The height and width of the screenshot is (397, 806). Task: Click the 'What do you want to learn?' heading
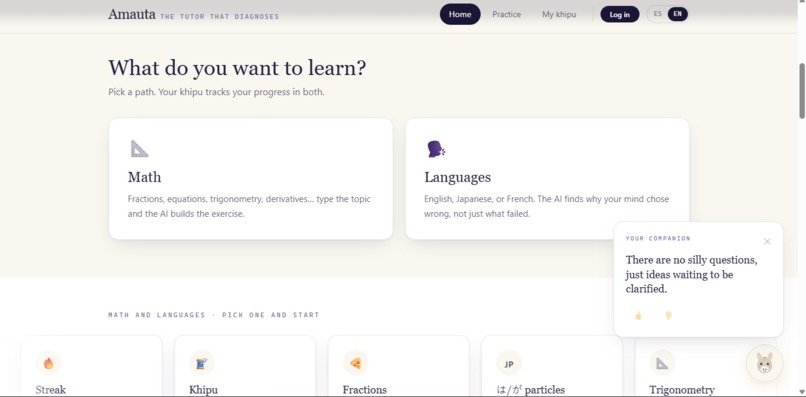tap(237, 68)
